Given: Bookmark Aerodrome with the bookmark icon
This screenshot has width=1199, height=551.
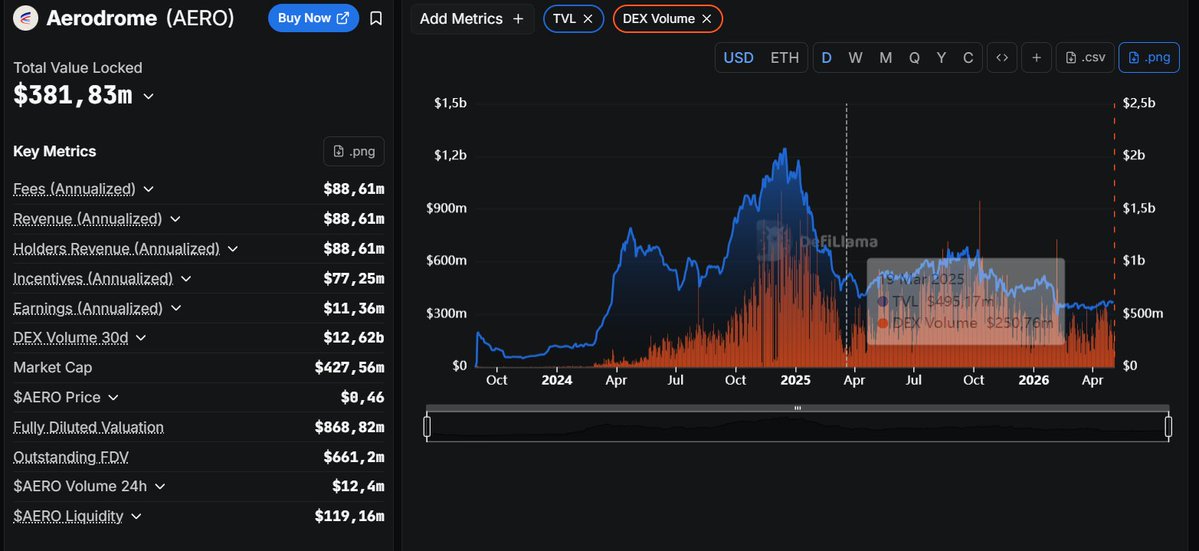Looking at the screenshot, I should pyautogui.click(x=375, y=18).
